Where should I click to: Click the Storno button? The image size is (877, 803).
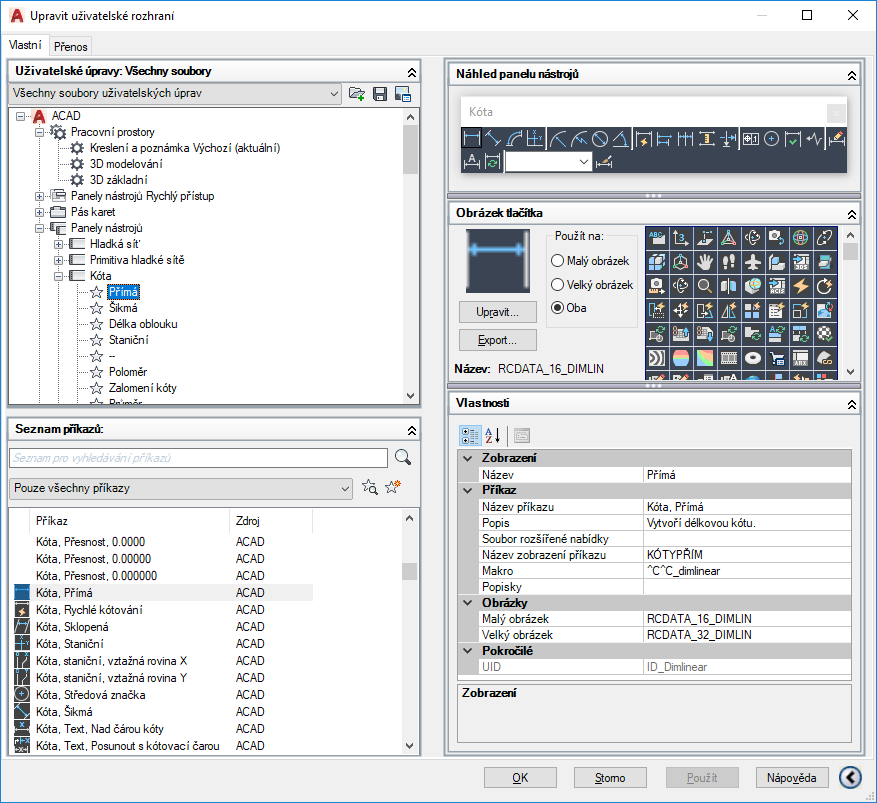pyautogui.click(x=610, y=778)
